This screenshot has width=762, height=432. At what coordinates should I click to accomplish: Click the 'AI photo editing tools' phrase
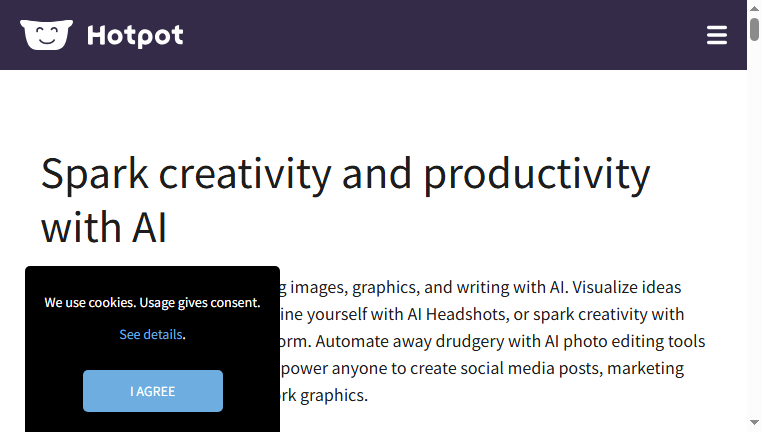coord(624,341)
